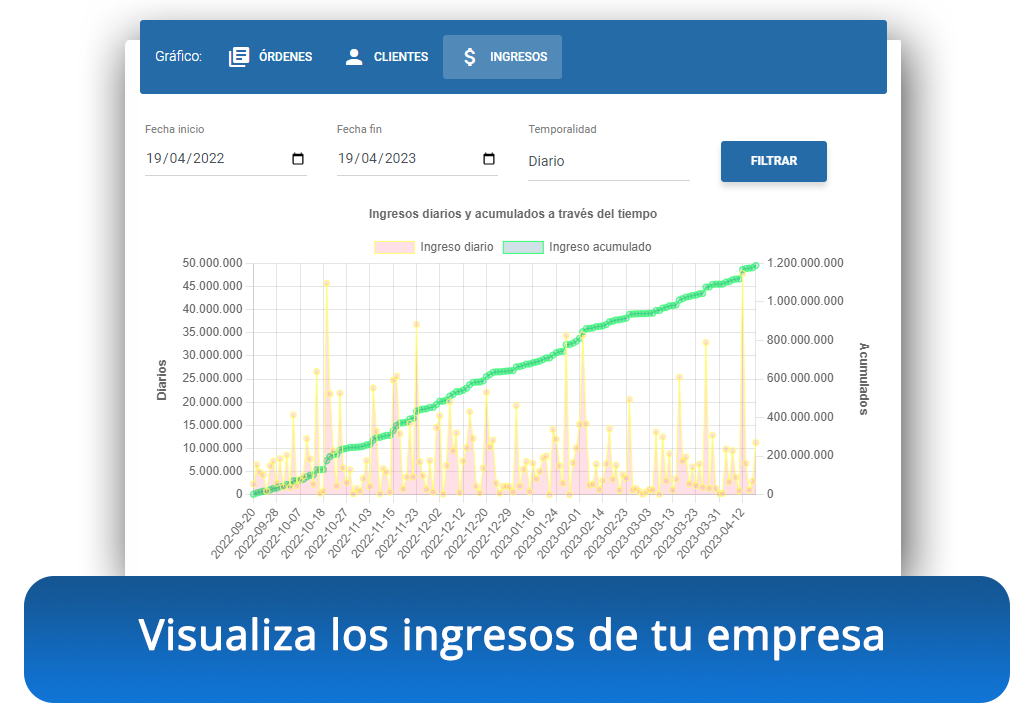Switch to the ÓRDENES tab
The image size is (1033, 720).
click(x=271, y=57)
